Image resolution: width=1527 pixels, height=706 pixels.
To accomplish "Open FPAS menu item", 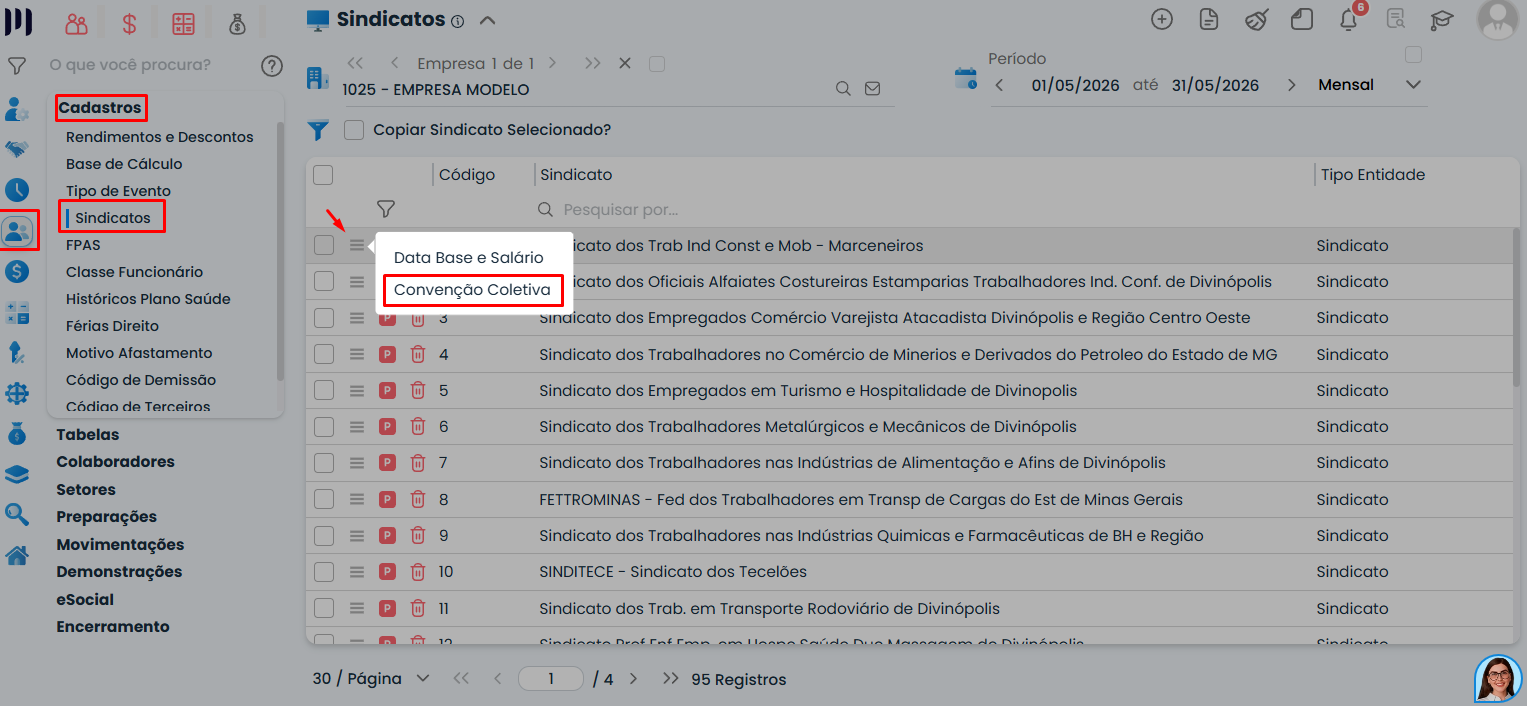I will tap(83, 245).
